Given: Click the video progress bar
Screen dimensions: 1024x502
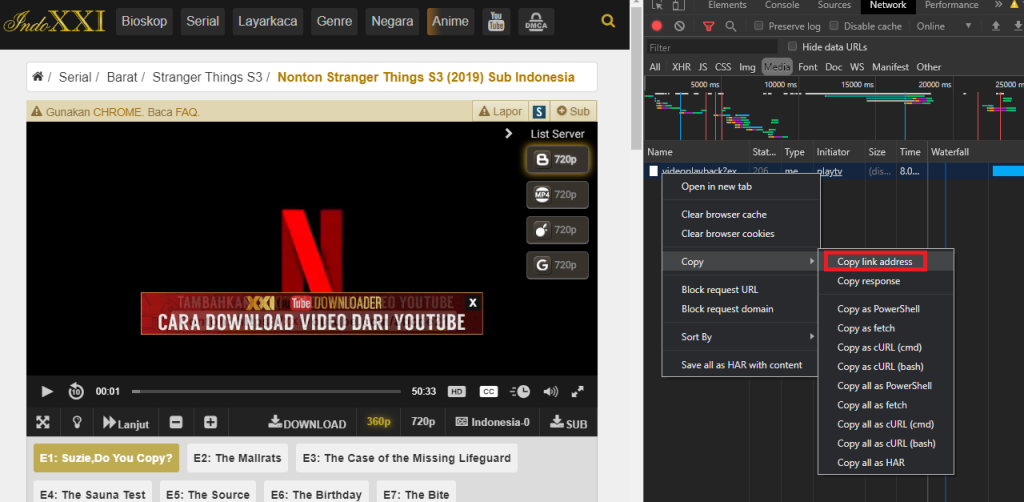Looking at the screenshot, I should (x=266, y=392).
